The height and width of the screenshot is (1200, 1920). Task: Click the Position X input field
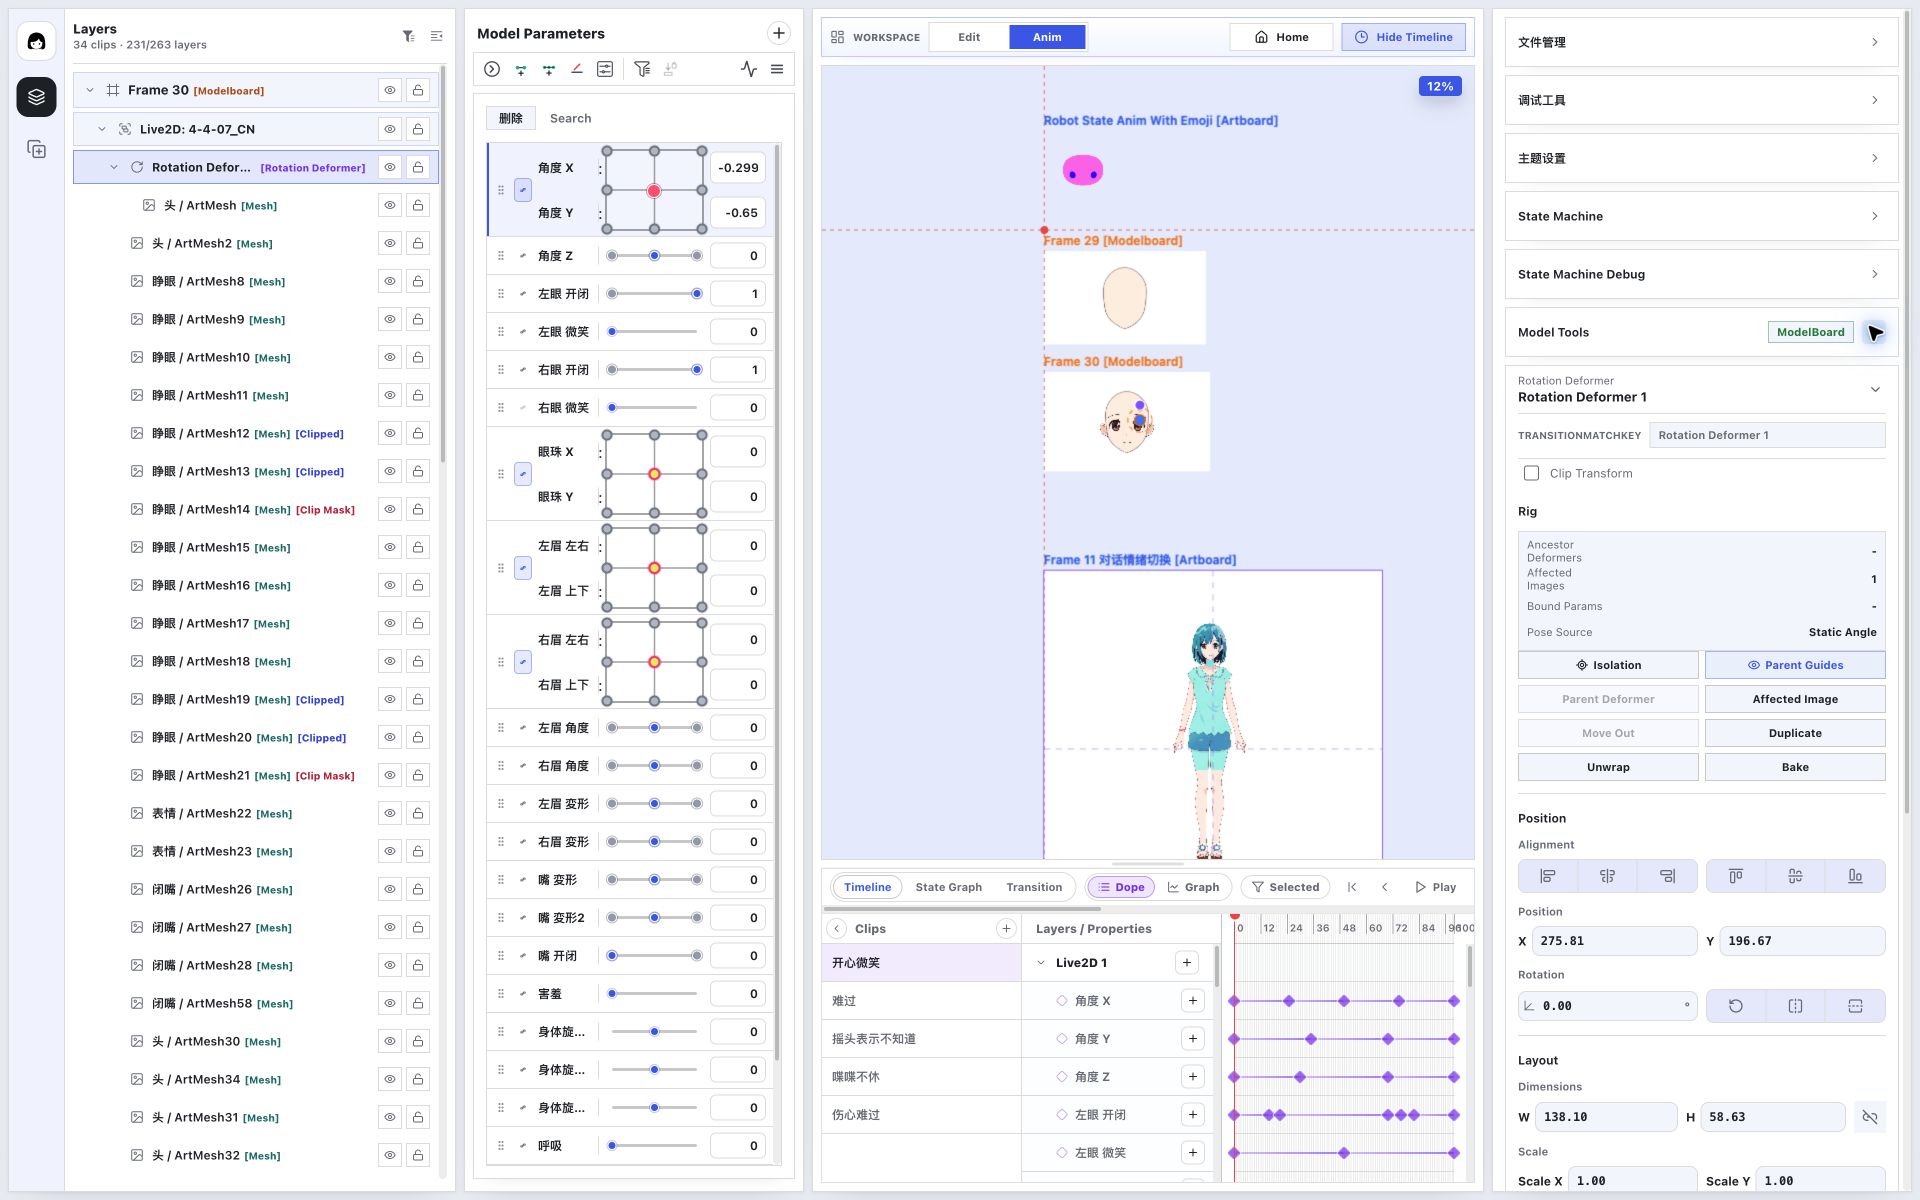[x=1614, y=941]
